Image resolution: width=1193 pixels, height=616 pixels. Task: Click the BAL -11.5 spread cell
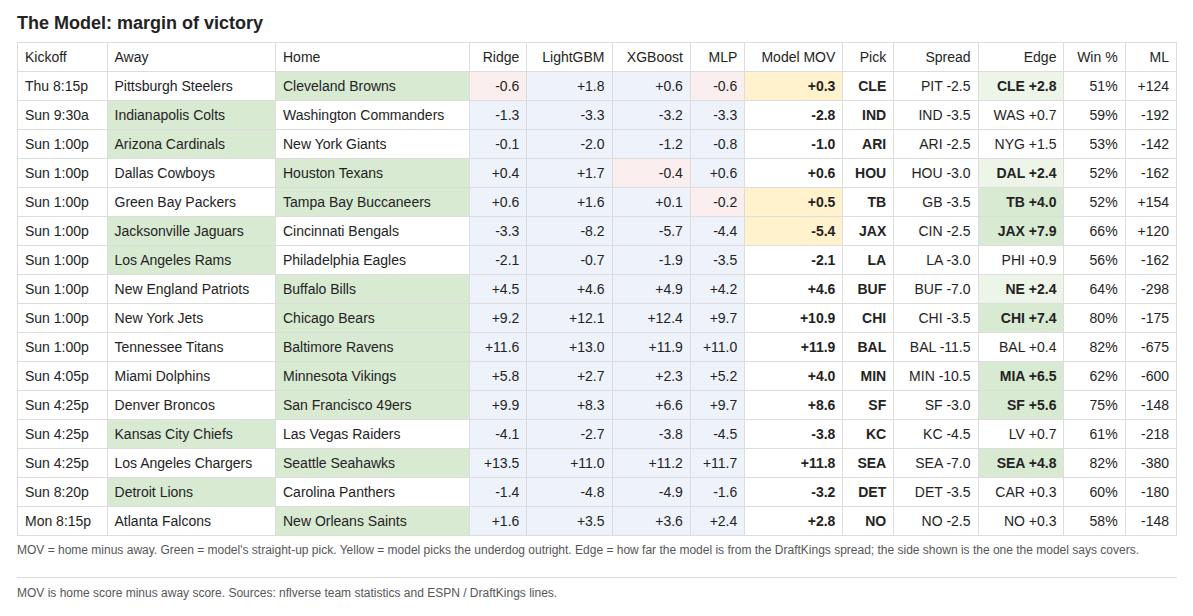(x=936, y=347)
